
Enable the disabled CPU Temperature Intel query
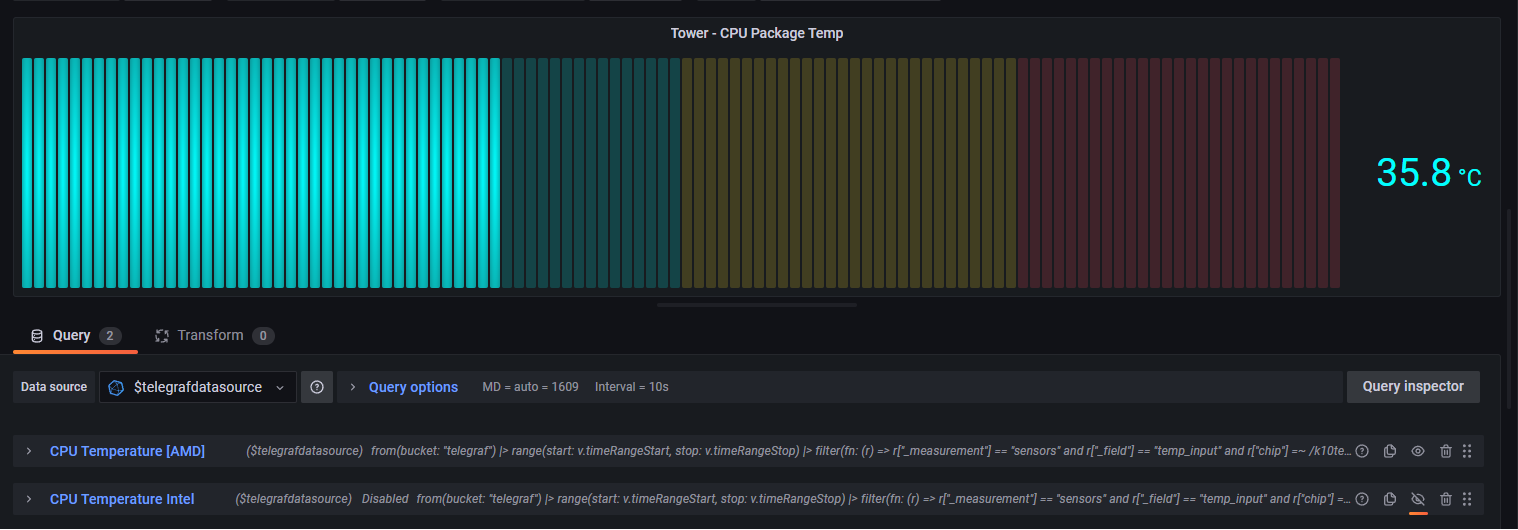point(1417,499)
